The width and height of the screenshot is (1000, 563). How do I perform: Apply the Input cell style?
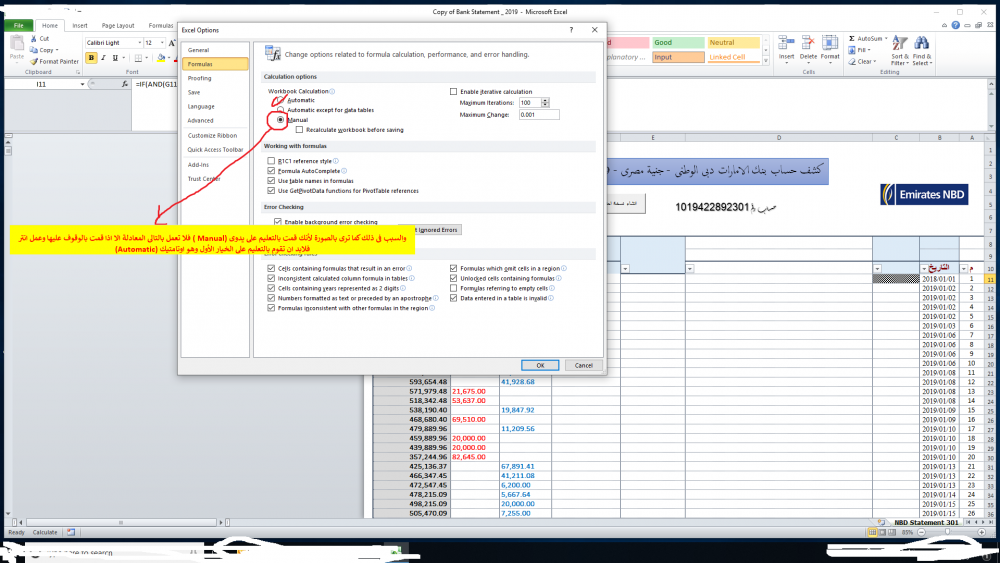coord(678,57)
